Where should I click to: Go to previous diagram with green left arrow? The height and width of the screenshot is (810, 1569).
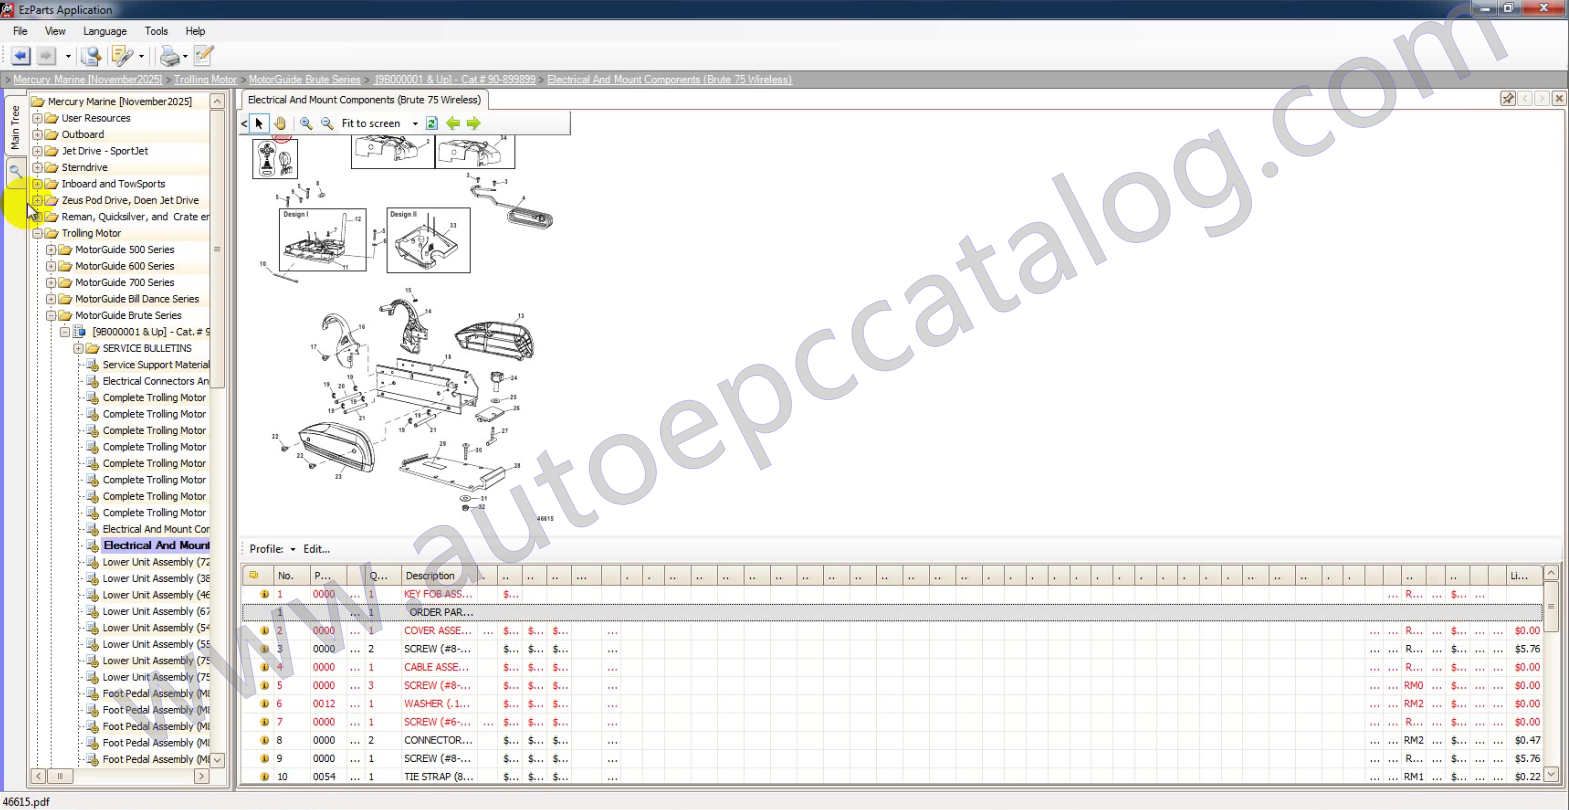click(453, 123)
